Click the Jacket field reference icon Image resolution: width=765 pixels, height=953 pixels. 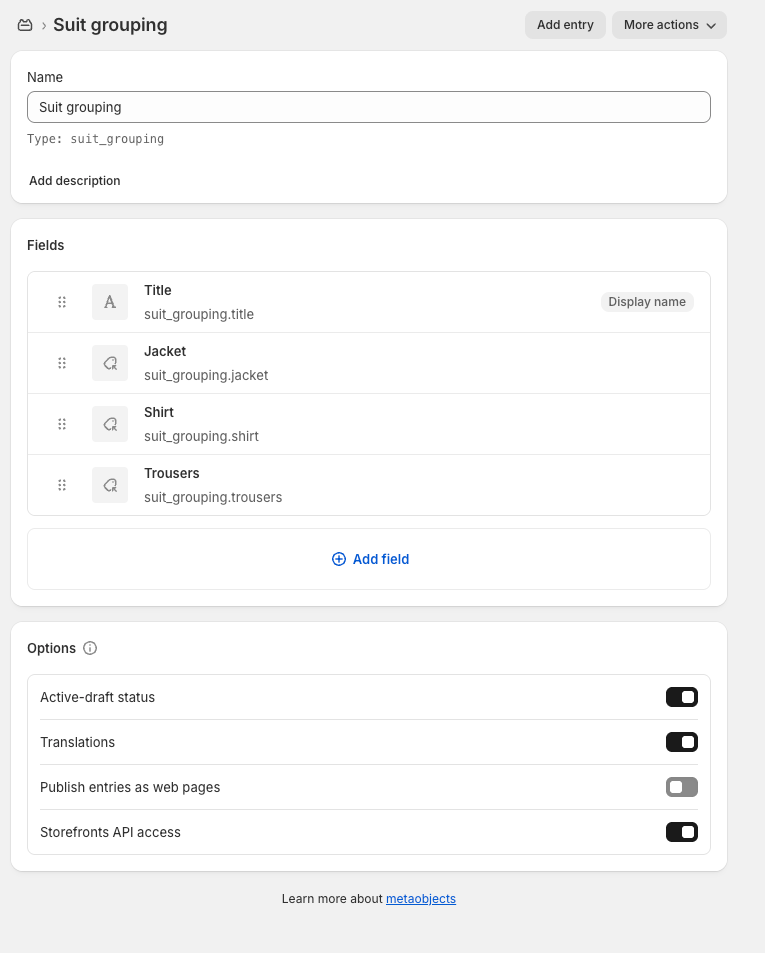(110, 363)
